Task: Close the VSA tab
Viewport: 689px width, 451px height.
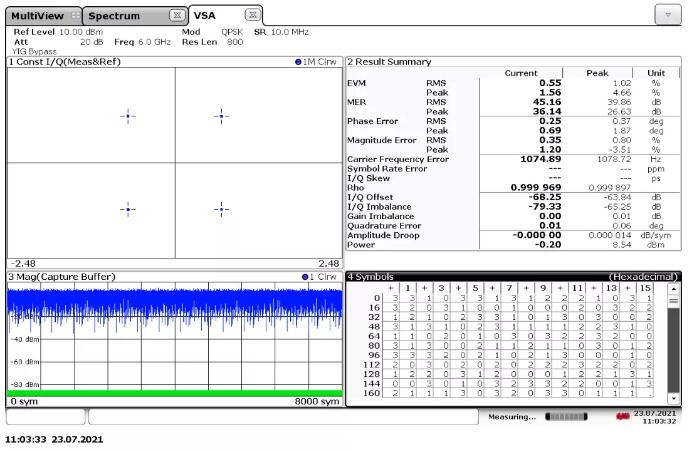Action: pos(252,15)
